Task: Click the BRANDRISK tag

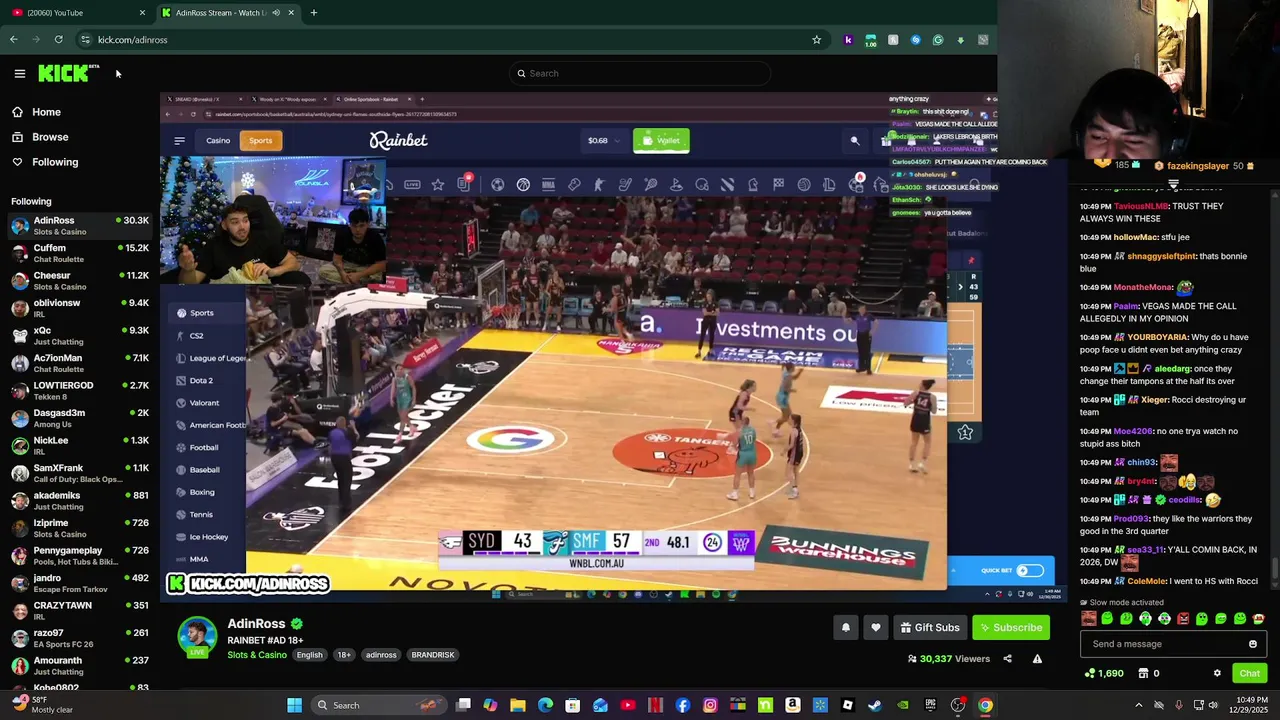Action: [433, 655]
